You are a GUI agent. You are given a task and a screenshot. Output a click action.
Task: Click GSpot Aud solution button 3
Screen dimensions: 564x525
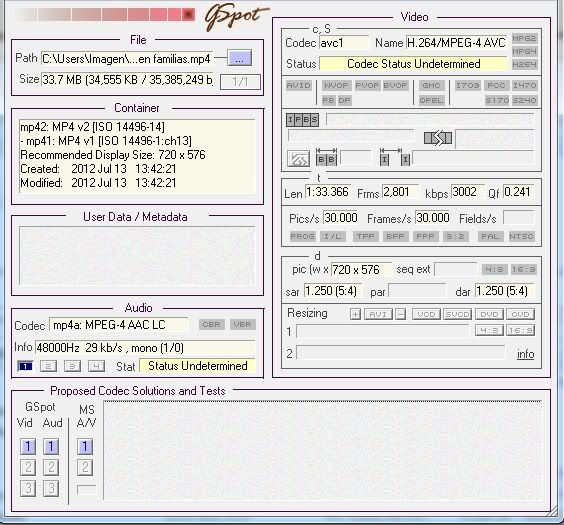click(51, 488)
